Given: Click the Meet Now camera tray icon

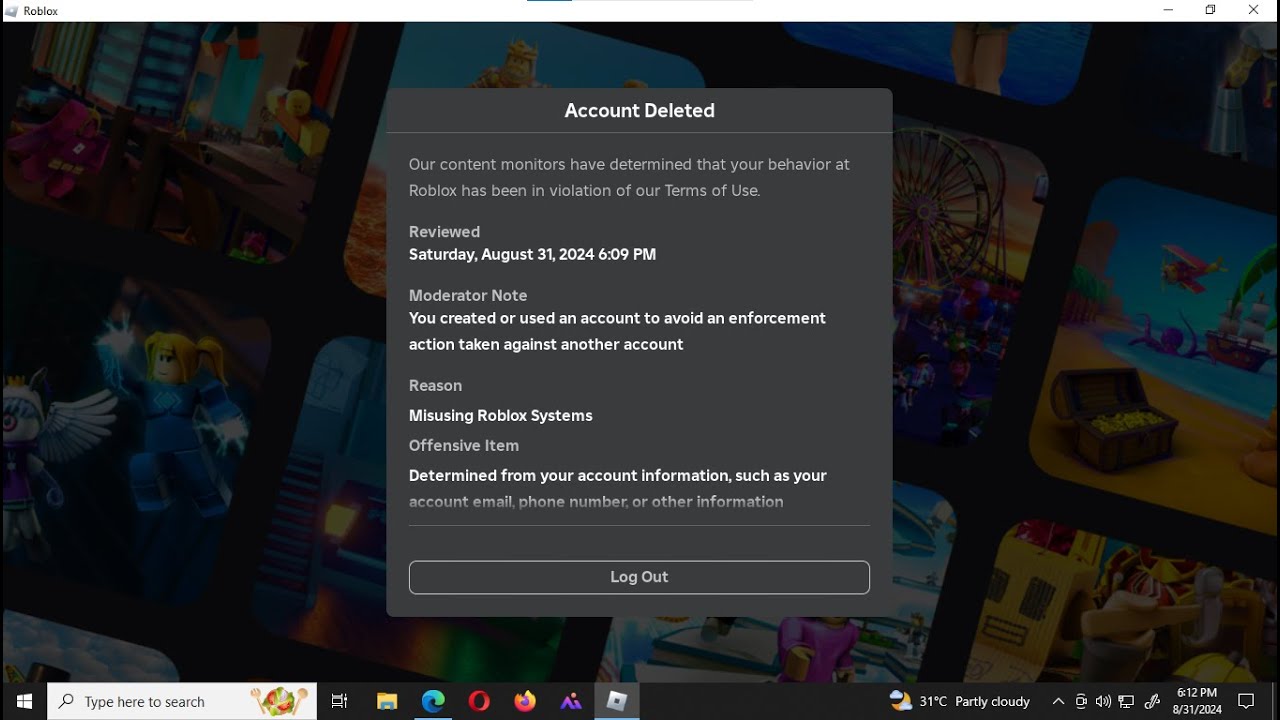Looking at the screenshot, I should 1081,701.
